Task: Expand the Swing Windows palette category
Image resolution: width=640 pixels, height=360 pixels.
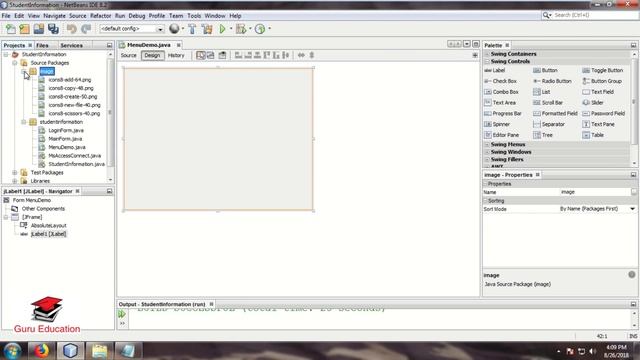Action: (487, 152)
